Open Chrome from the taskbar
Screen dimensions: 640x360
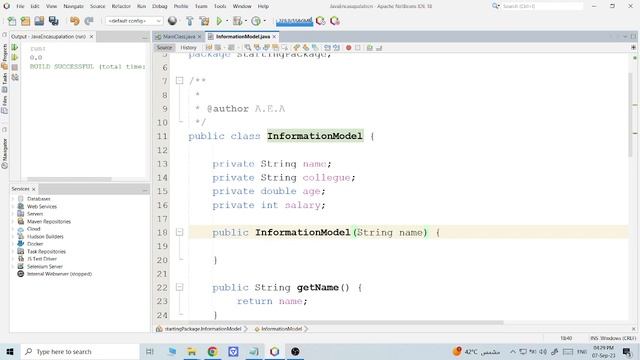212,351
